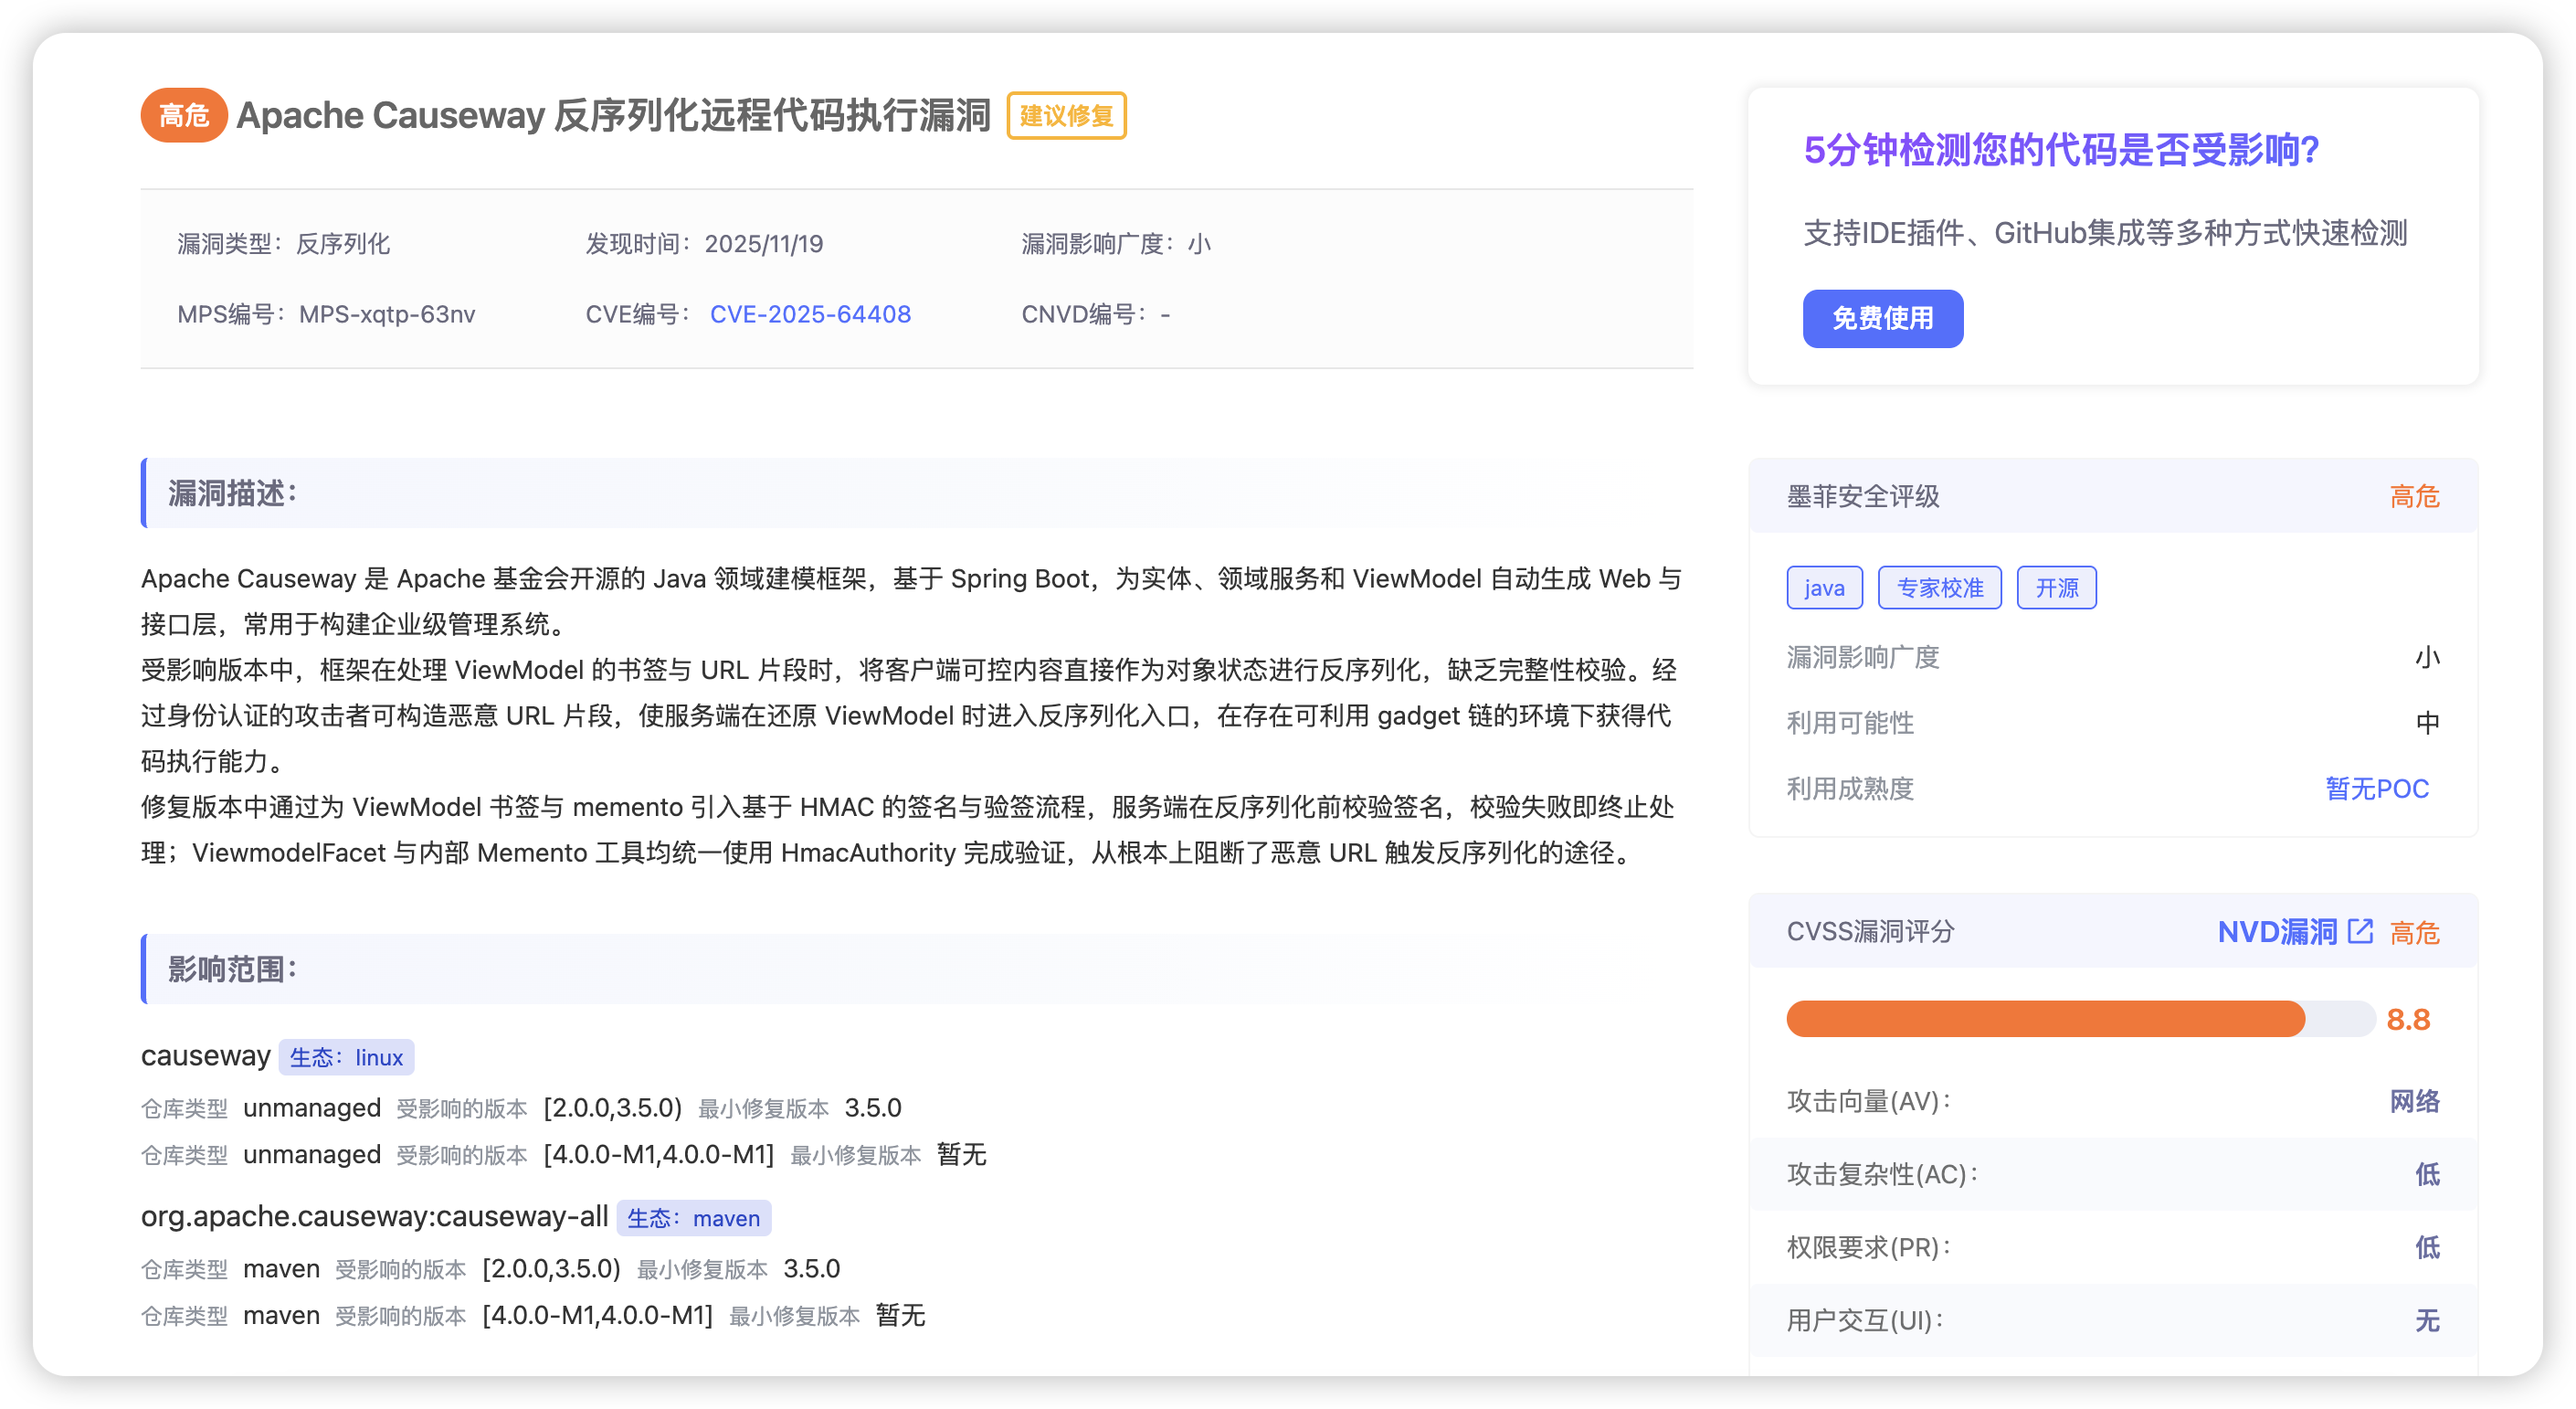Open the NVD漏洞 link

2276,932
